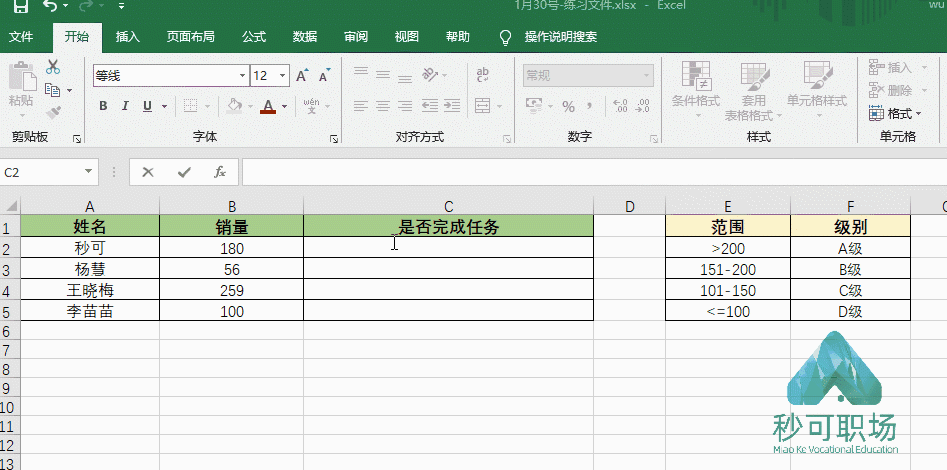Viewport: 947px width, 470px height.
Task: Click the Merge and Center icon
Action: [x=483, y=106]
